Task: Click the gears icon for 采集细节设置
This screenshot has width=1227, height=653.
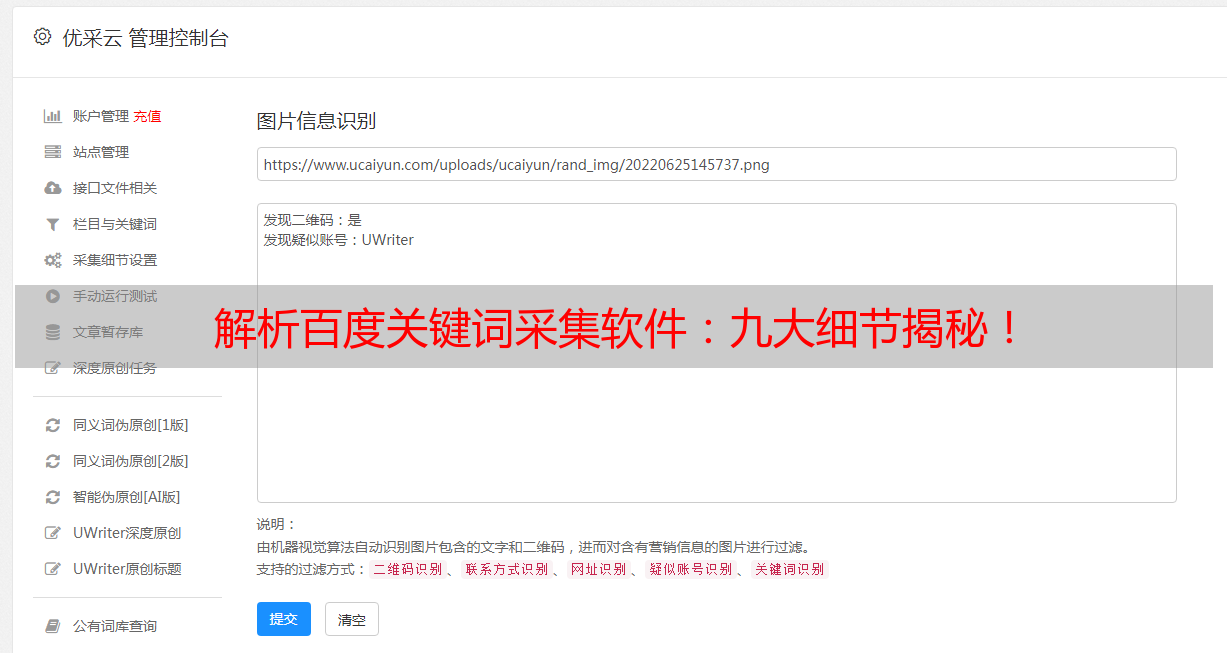Action: 53,260
